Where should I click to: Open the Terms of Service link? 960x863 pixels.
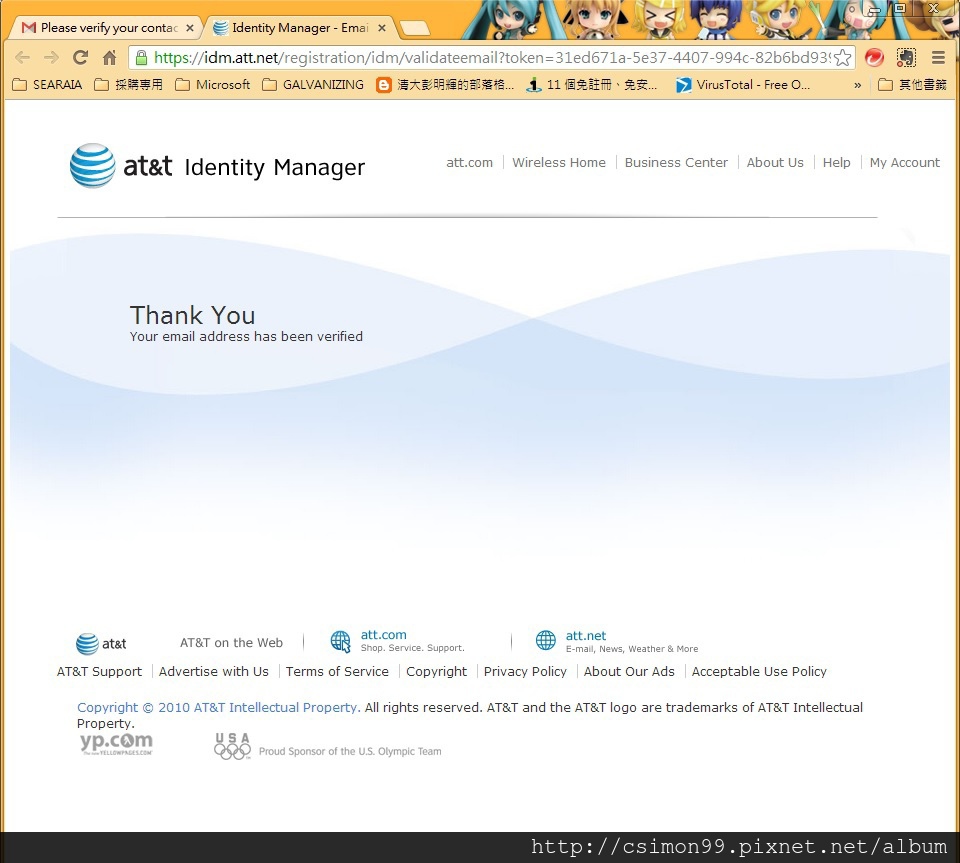(x=337, y=671)
